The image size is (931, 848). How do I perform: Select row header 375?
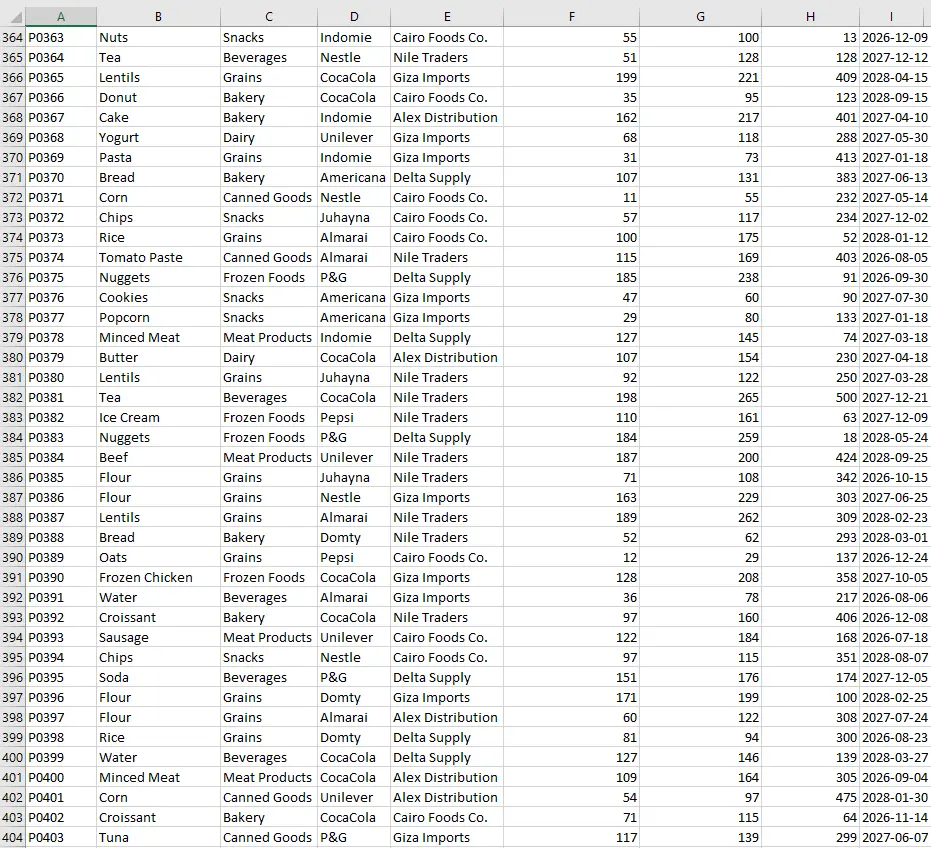pyautogui.click(x=12, y=258)
